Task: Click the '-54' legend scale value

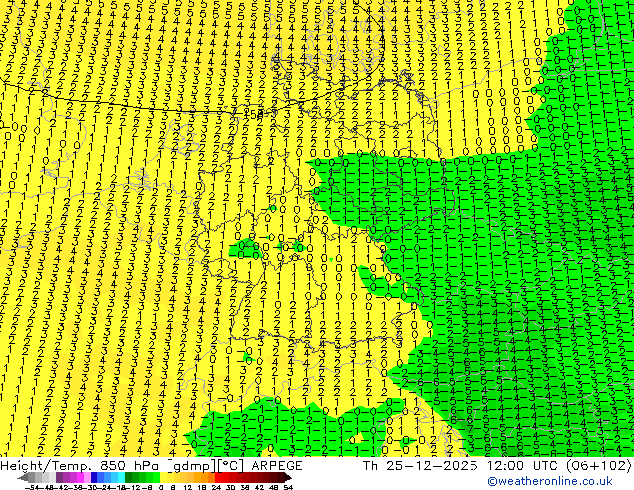Action: (x=32, y=487)
